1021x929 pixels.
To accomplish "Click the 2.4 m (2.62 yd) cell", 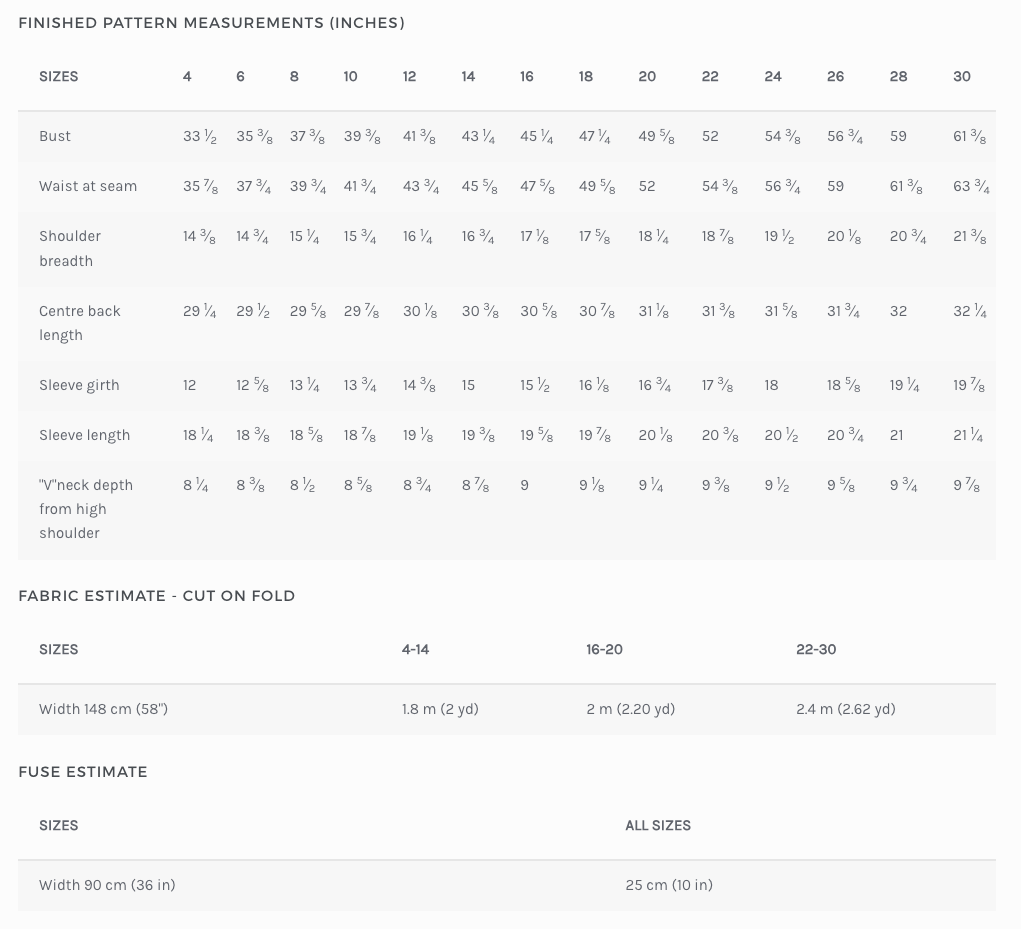I will tap(846, 709).
